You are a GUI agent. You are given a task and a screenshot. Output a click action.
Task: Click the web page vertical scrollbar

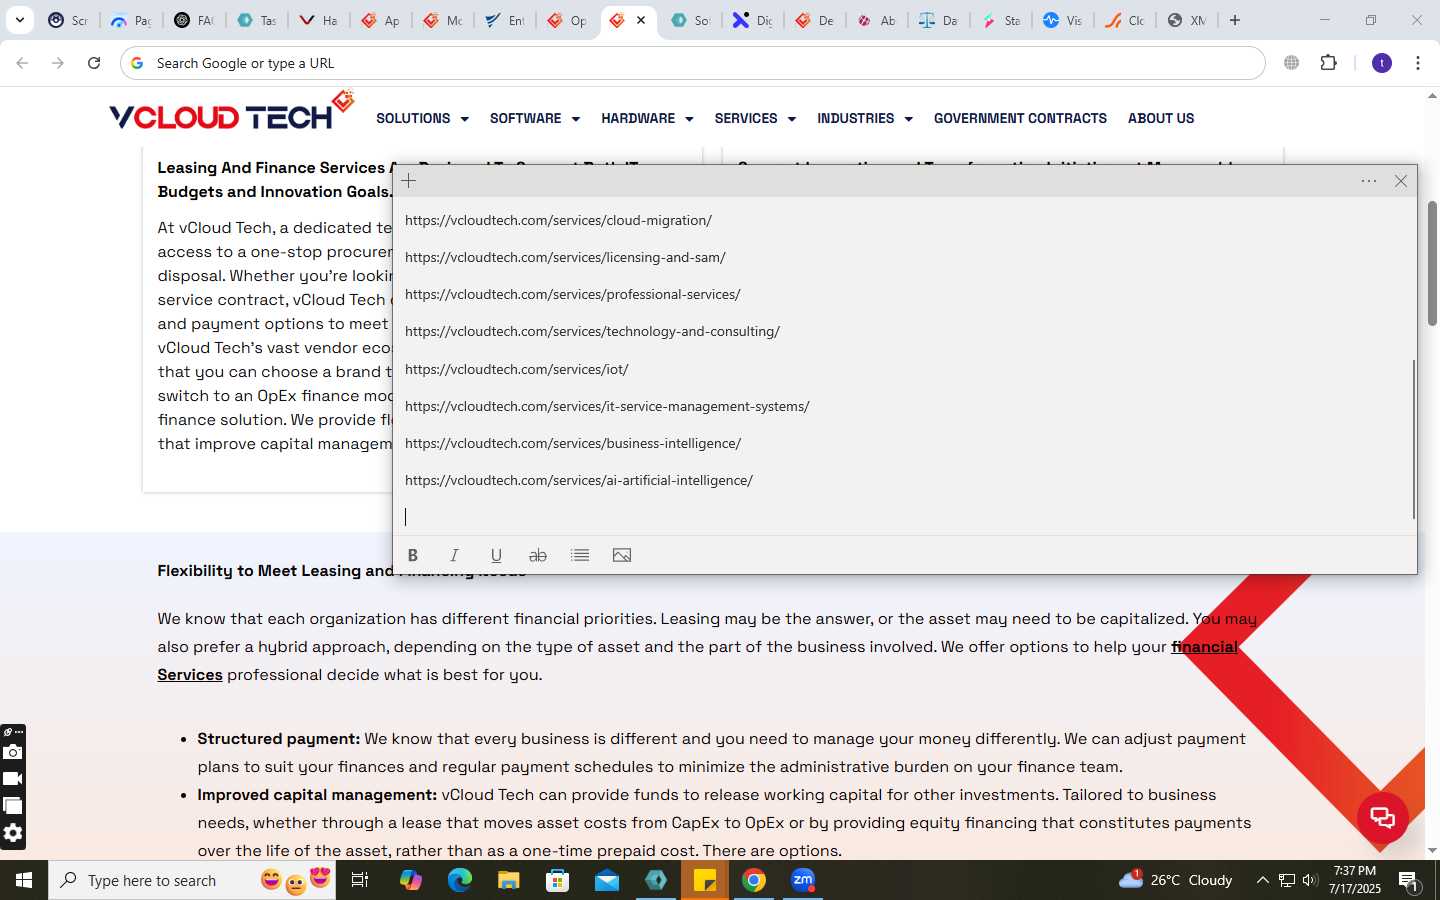pos(1432,263)
